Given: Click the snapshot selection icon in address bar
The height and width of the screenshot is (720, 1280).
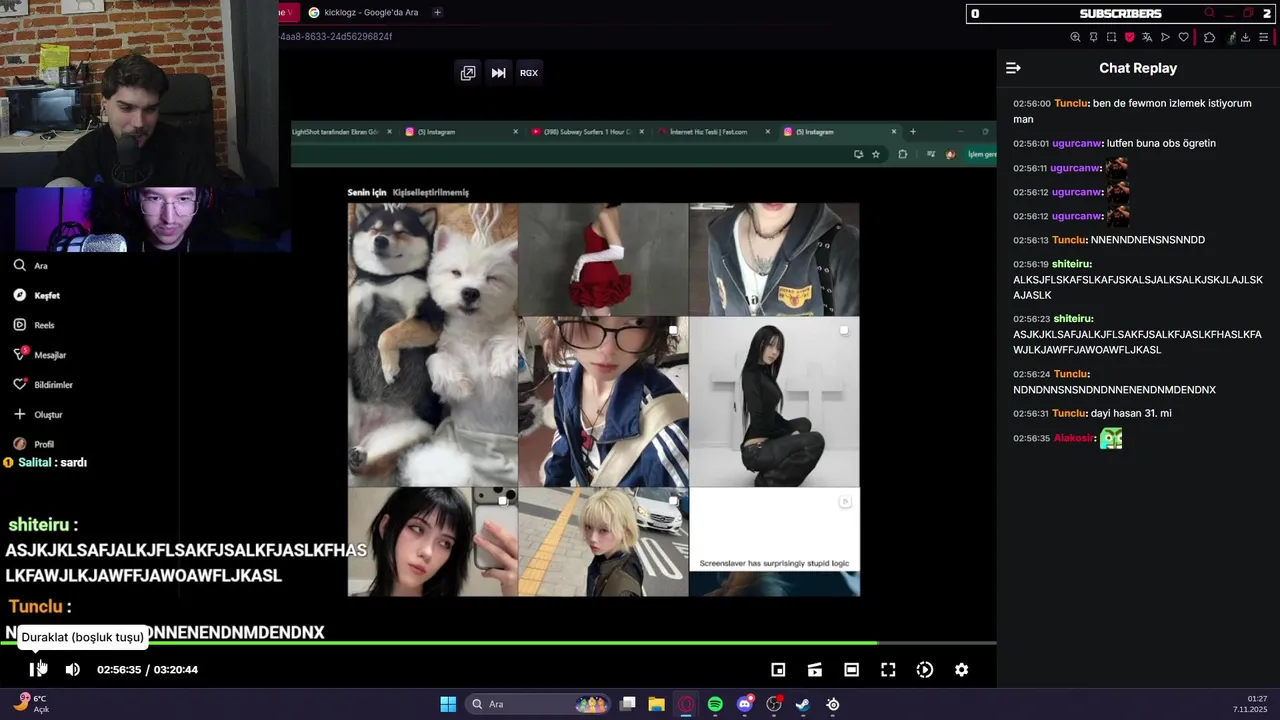Looking at the screenshot, I should 1111,37.
